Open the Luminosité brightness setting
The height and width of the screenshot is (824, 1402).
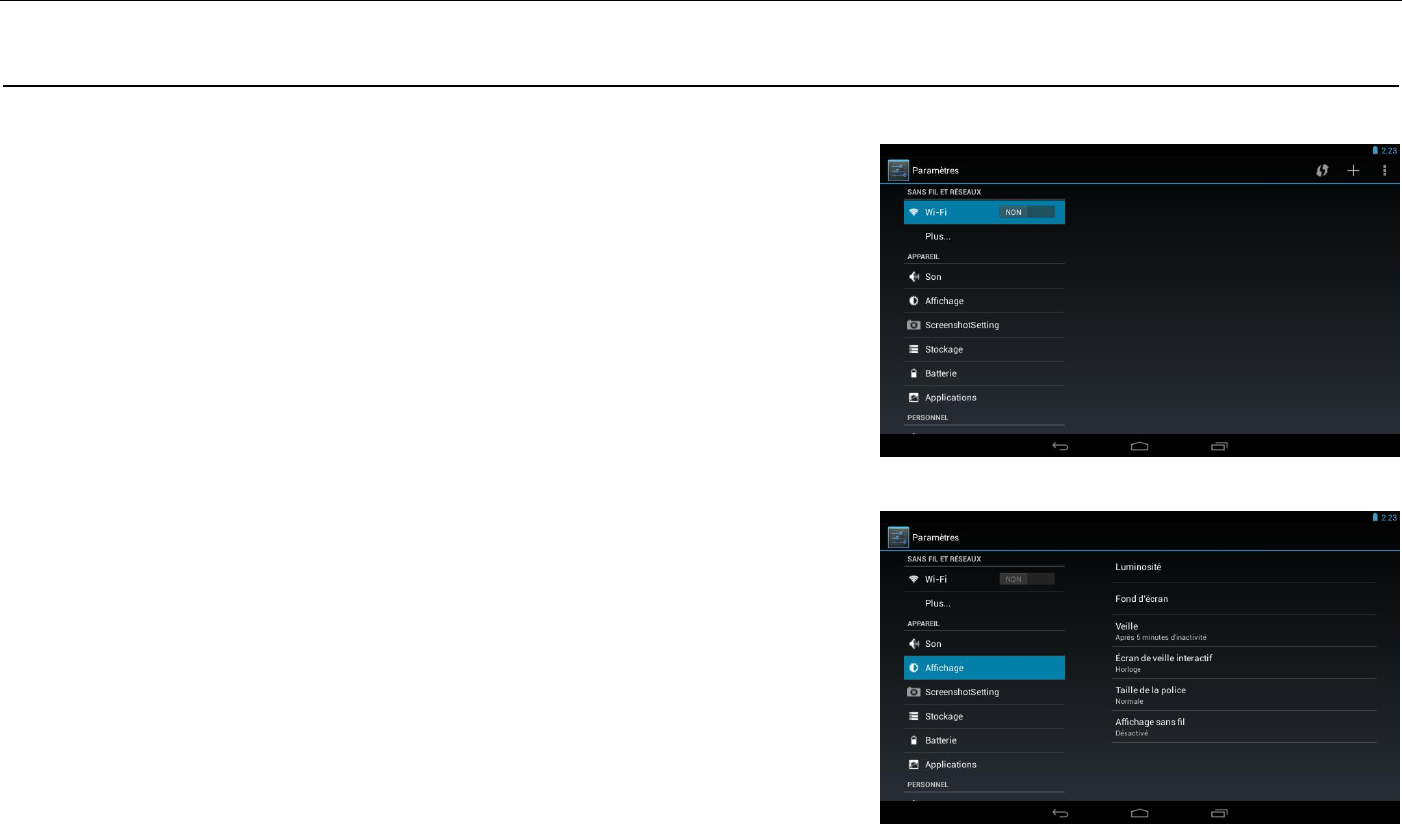tap(1244, 567)
